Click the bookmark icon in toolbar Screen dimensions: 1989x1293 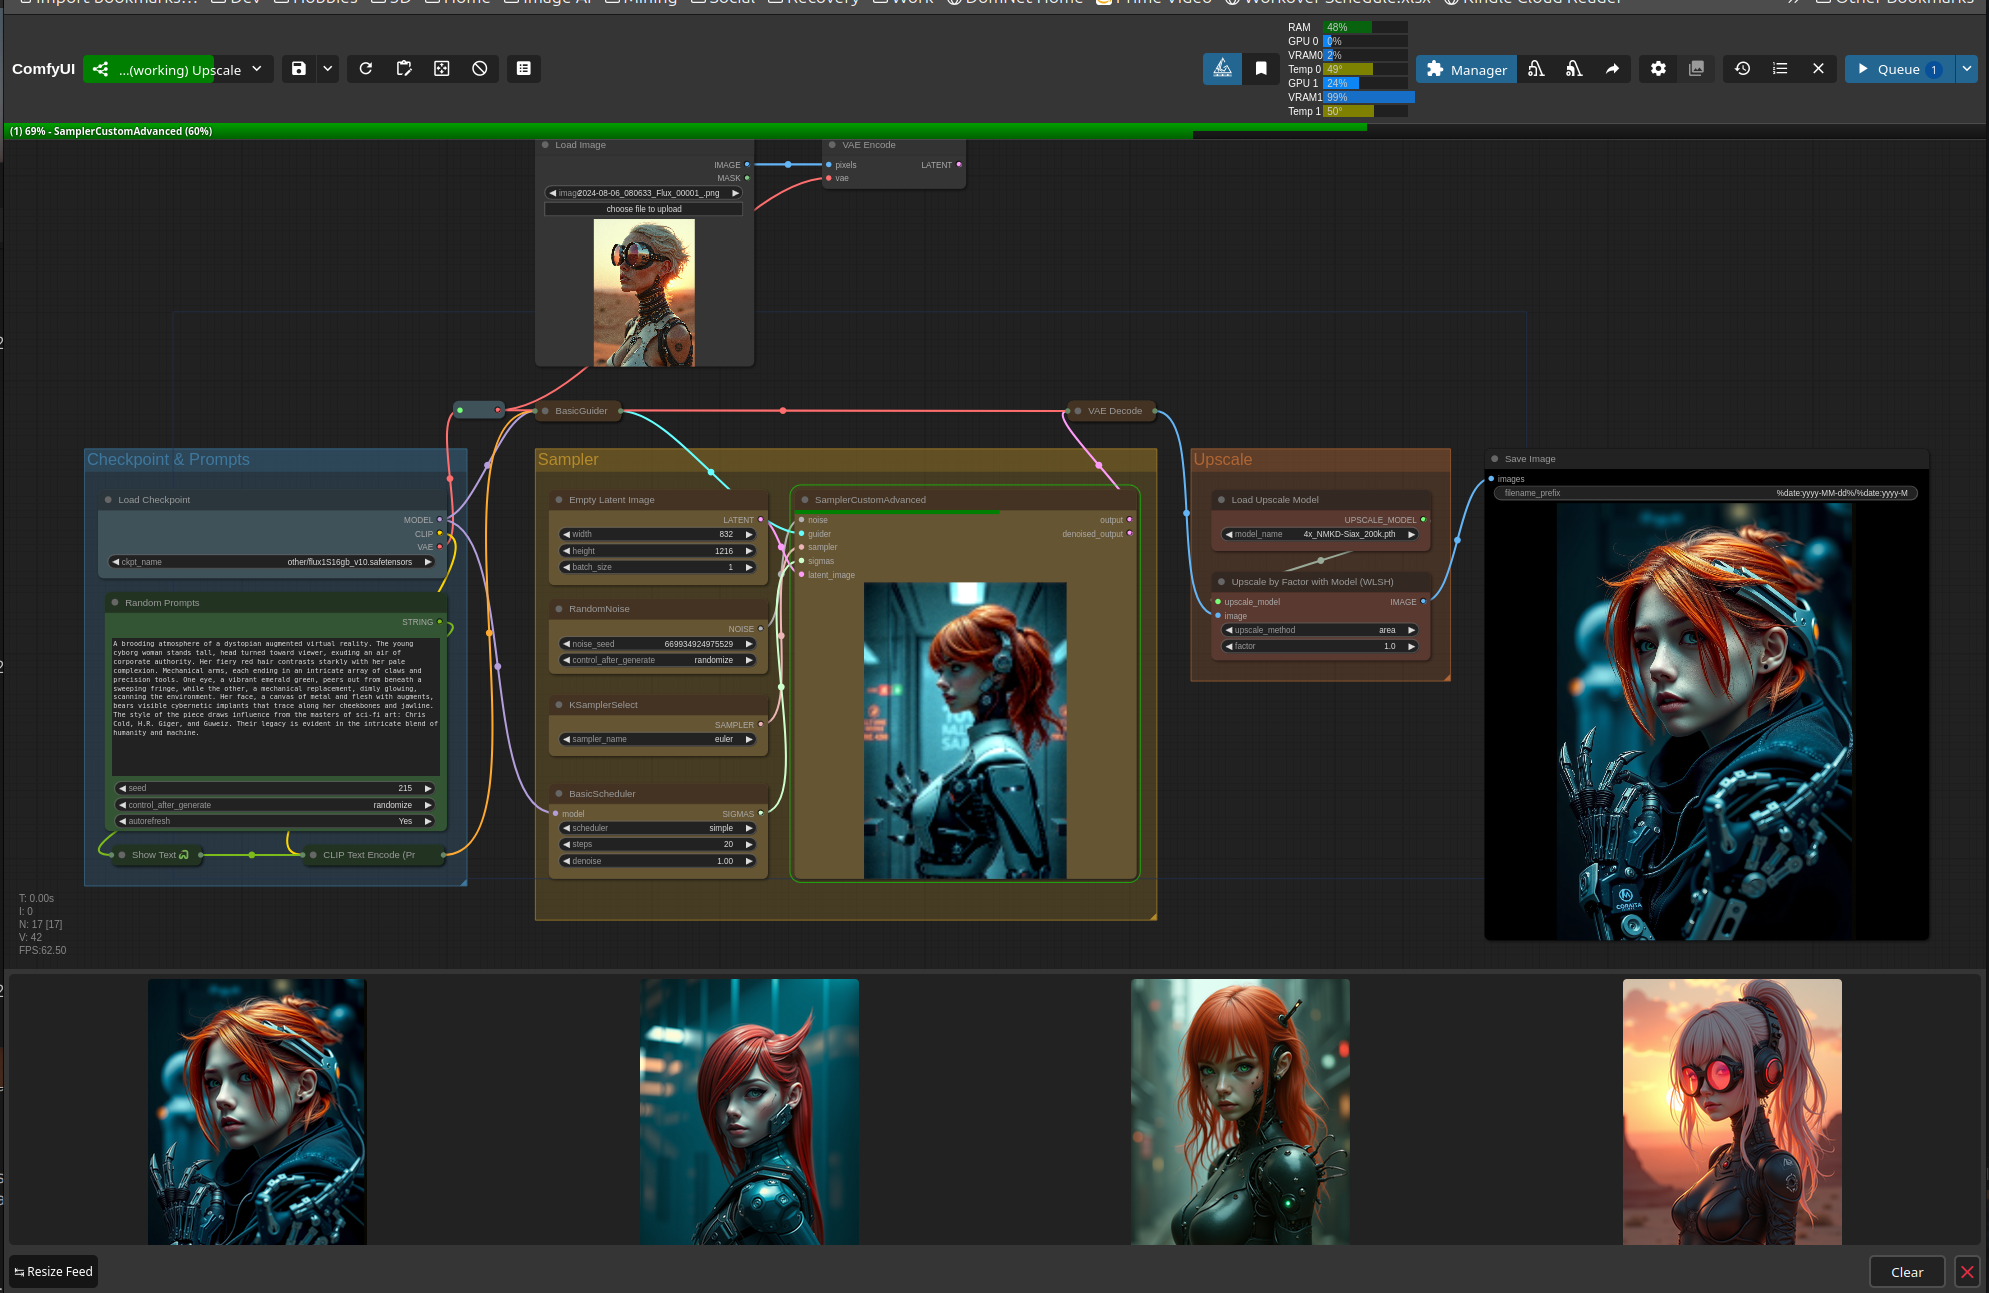1261,69
